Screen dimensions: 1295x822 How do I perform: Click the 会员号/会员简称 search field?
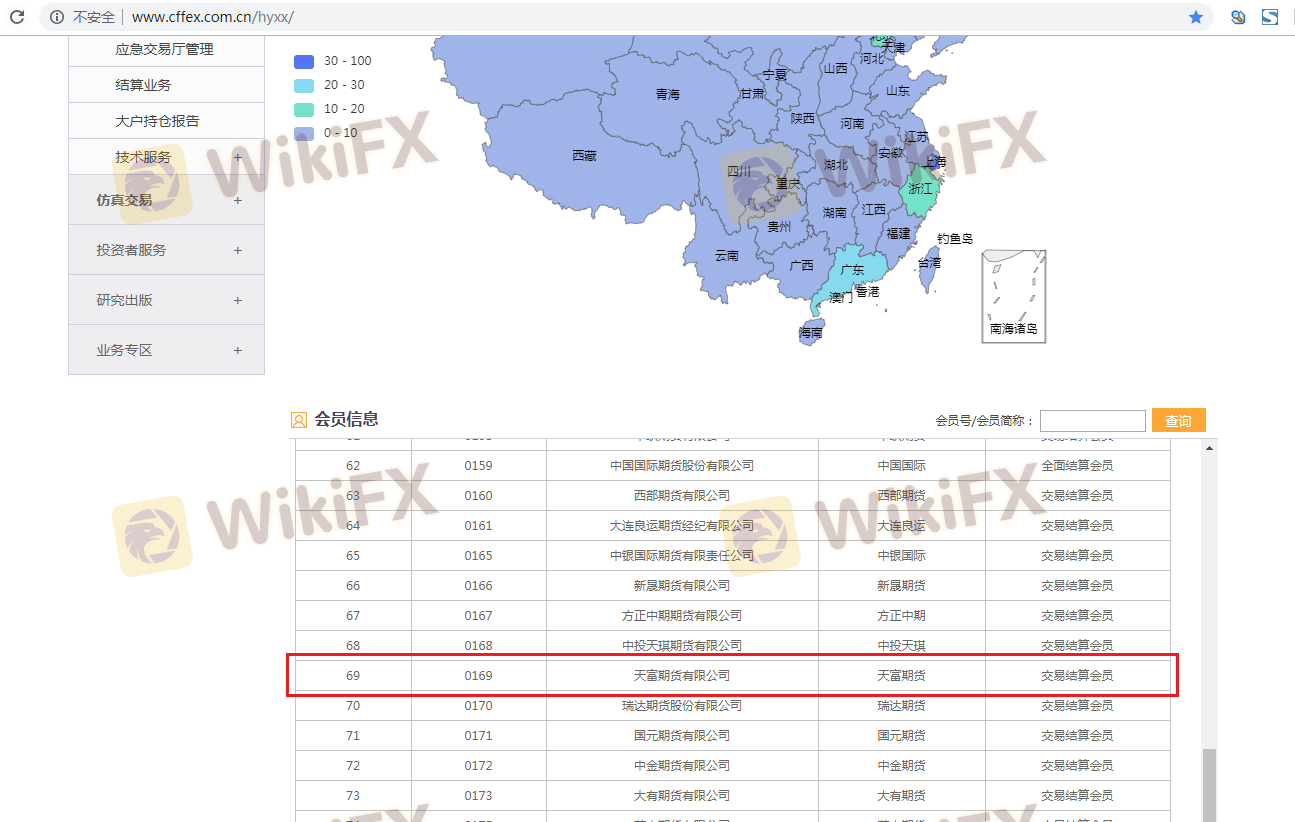(x=1092, y=421)
